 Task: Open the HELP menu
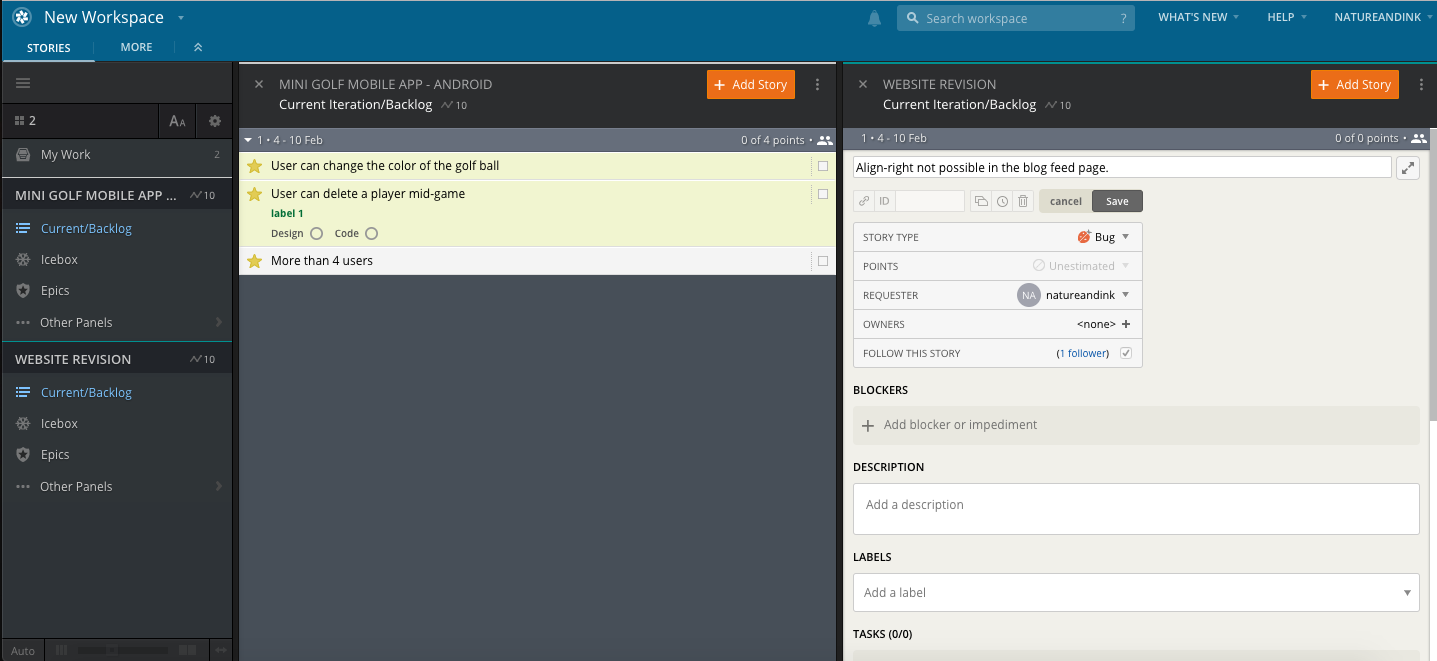point(1286,17)
